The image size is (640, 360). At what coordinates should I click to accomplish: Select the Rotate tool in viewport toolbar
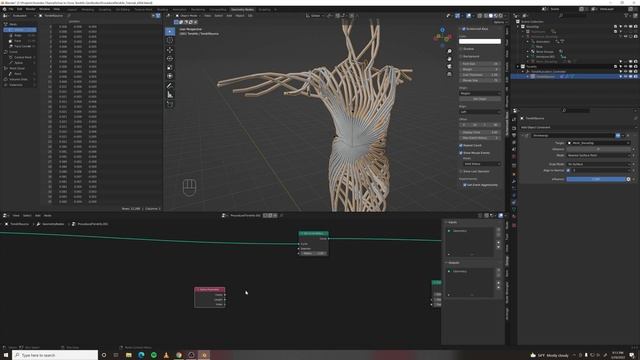[x=170, y=59]
